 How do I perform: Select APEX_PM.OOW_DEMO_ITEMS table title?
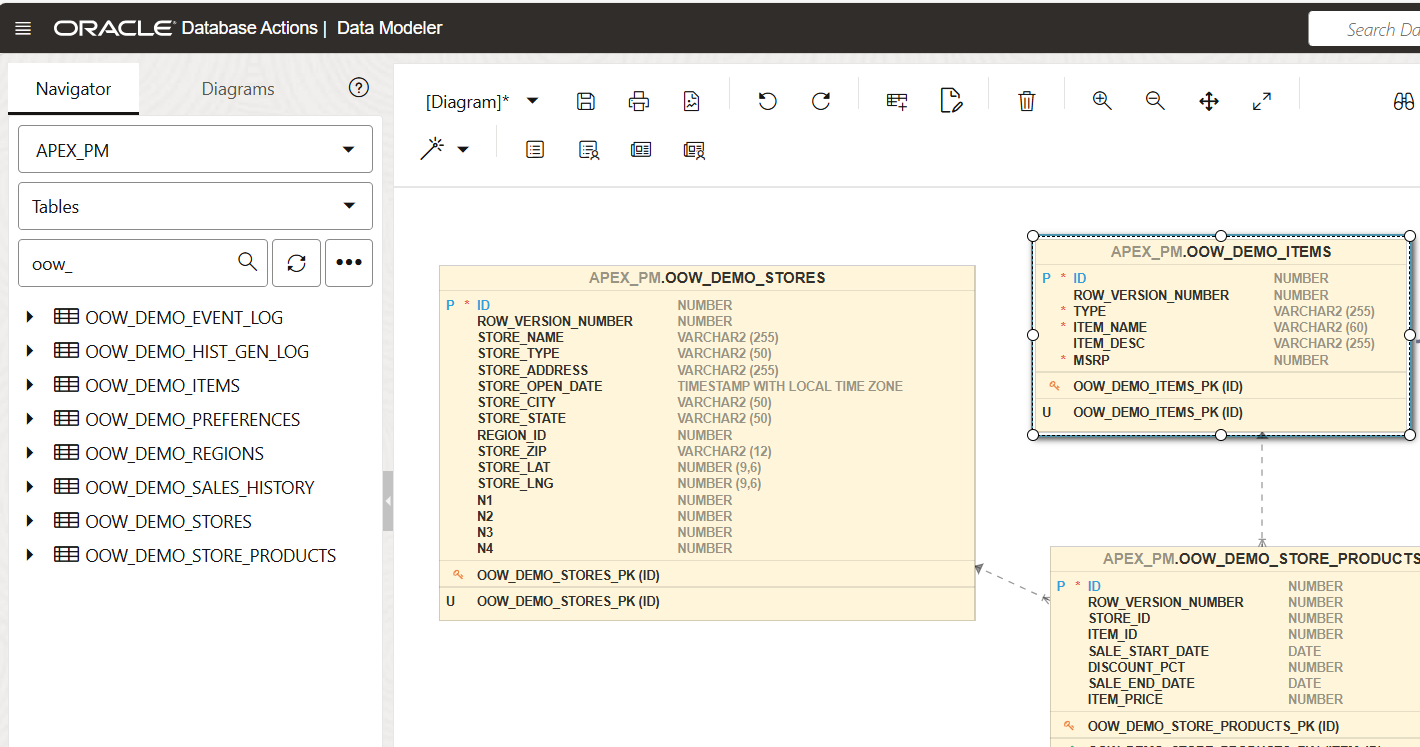[x=1221, y=252]
